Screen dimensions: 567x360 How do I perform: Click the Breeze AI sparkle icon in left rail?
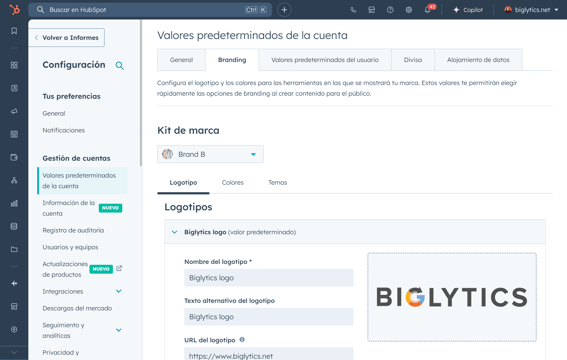pyautogui.click(x=14, y=284)
